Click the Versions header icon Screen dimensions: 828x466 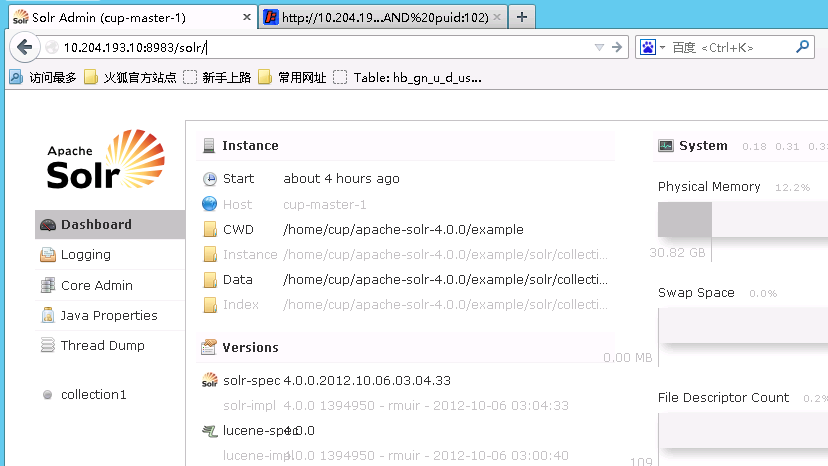click(209, 347)
